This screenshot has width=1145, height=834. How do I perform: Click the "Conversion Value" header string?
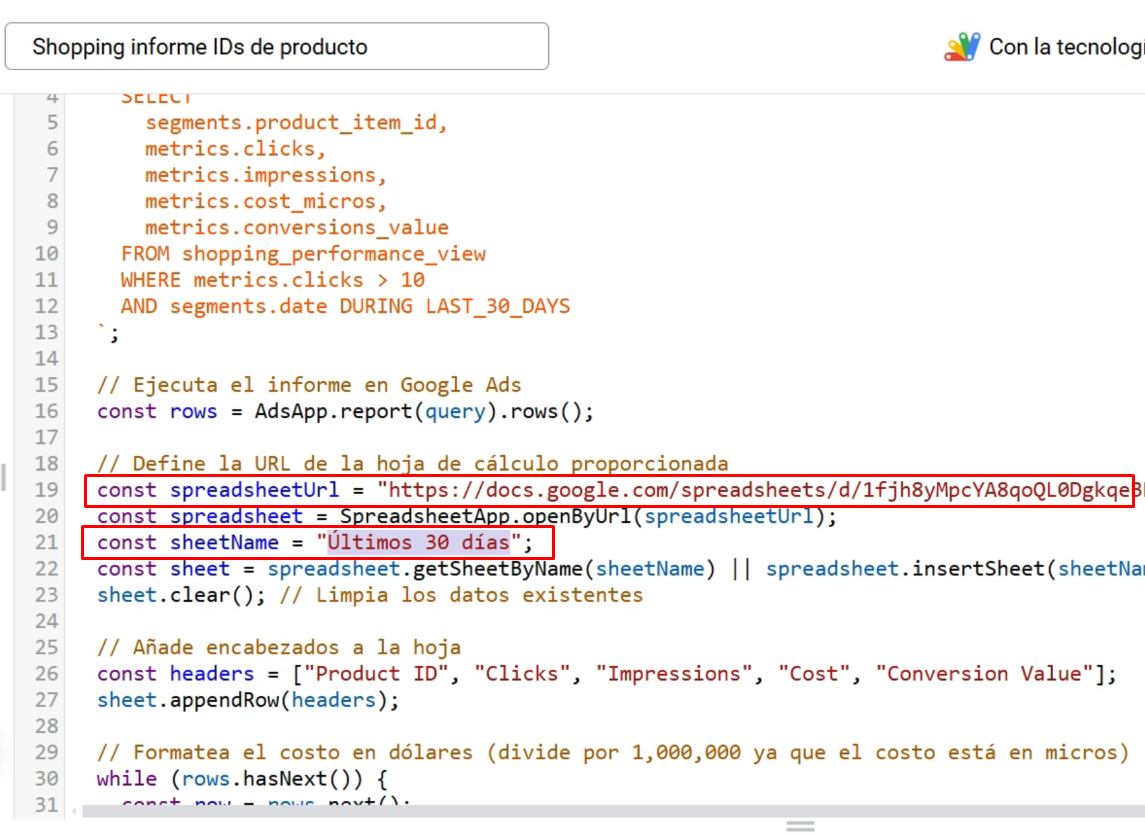(x=984, y=674)
